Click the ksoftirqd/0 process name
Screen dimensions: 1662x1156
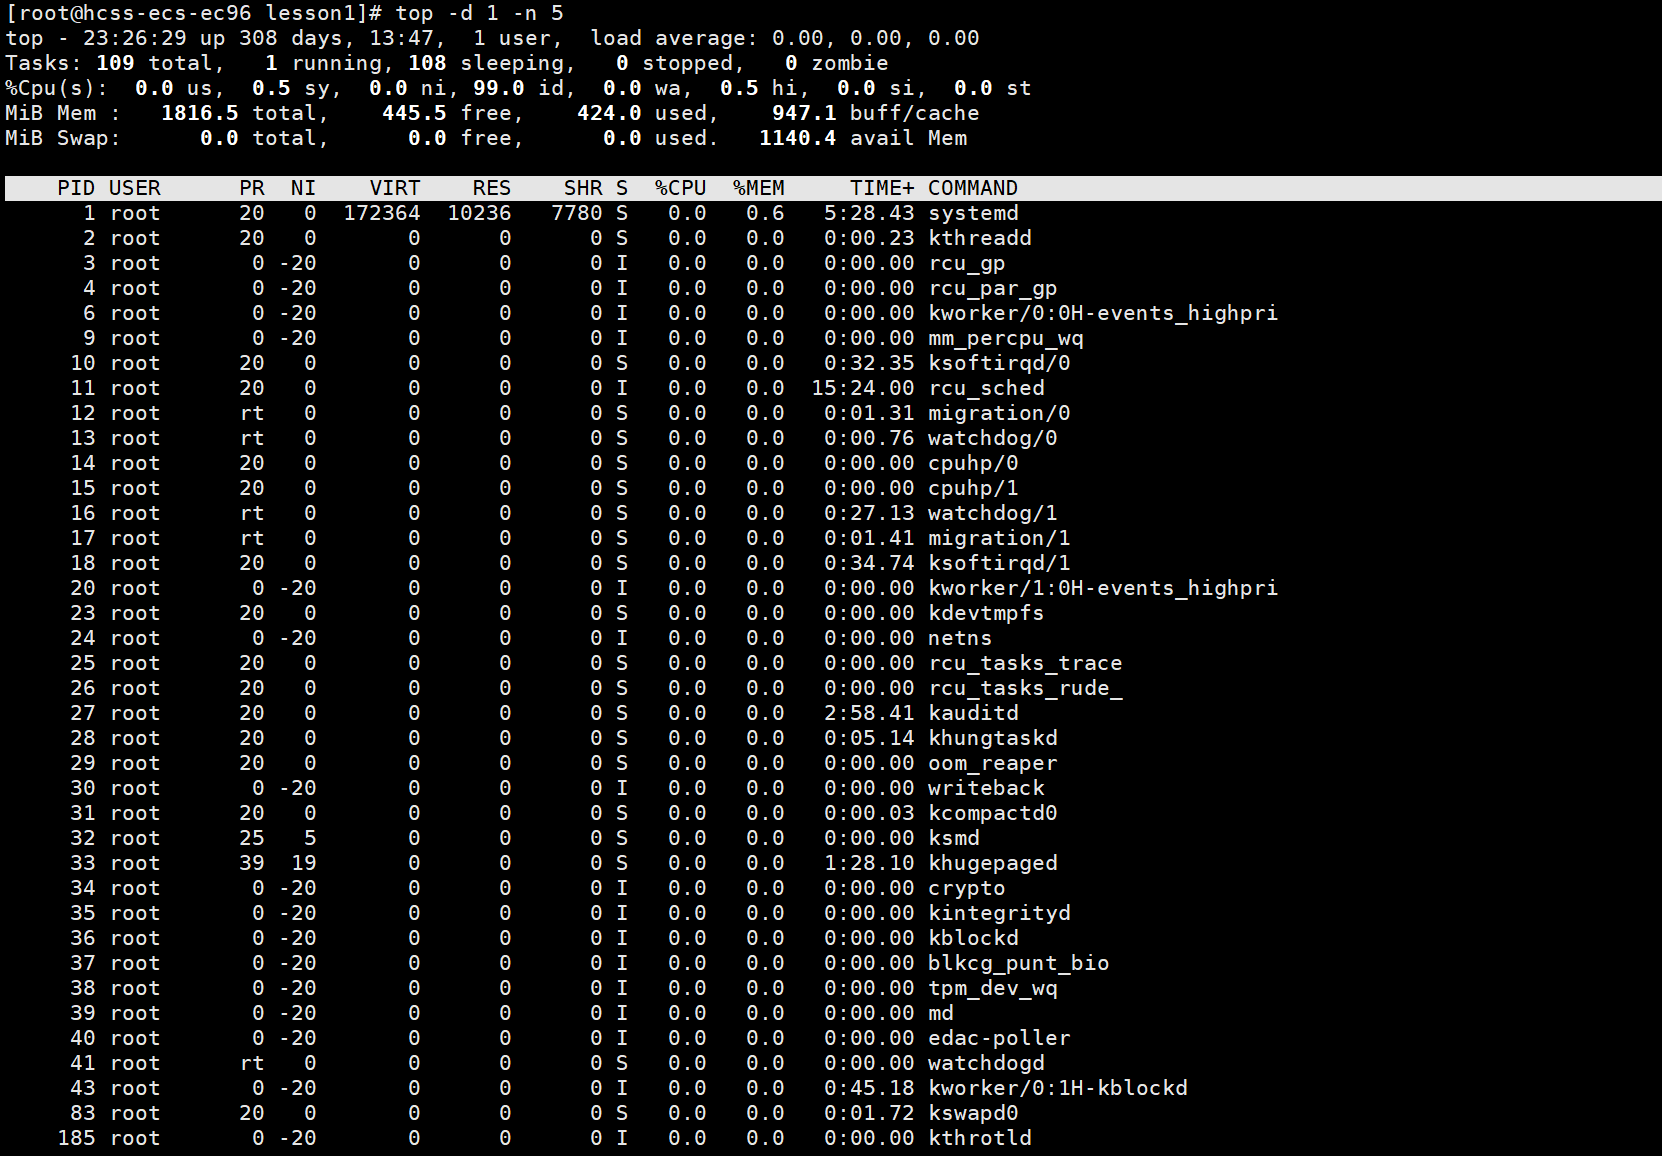click(x=999, y=363)
